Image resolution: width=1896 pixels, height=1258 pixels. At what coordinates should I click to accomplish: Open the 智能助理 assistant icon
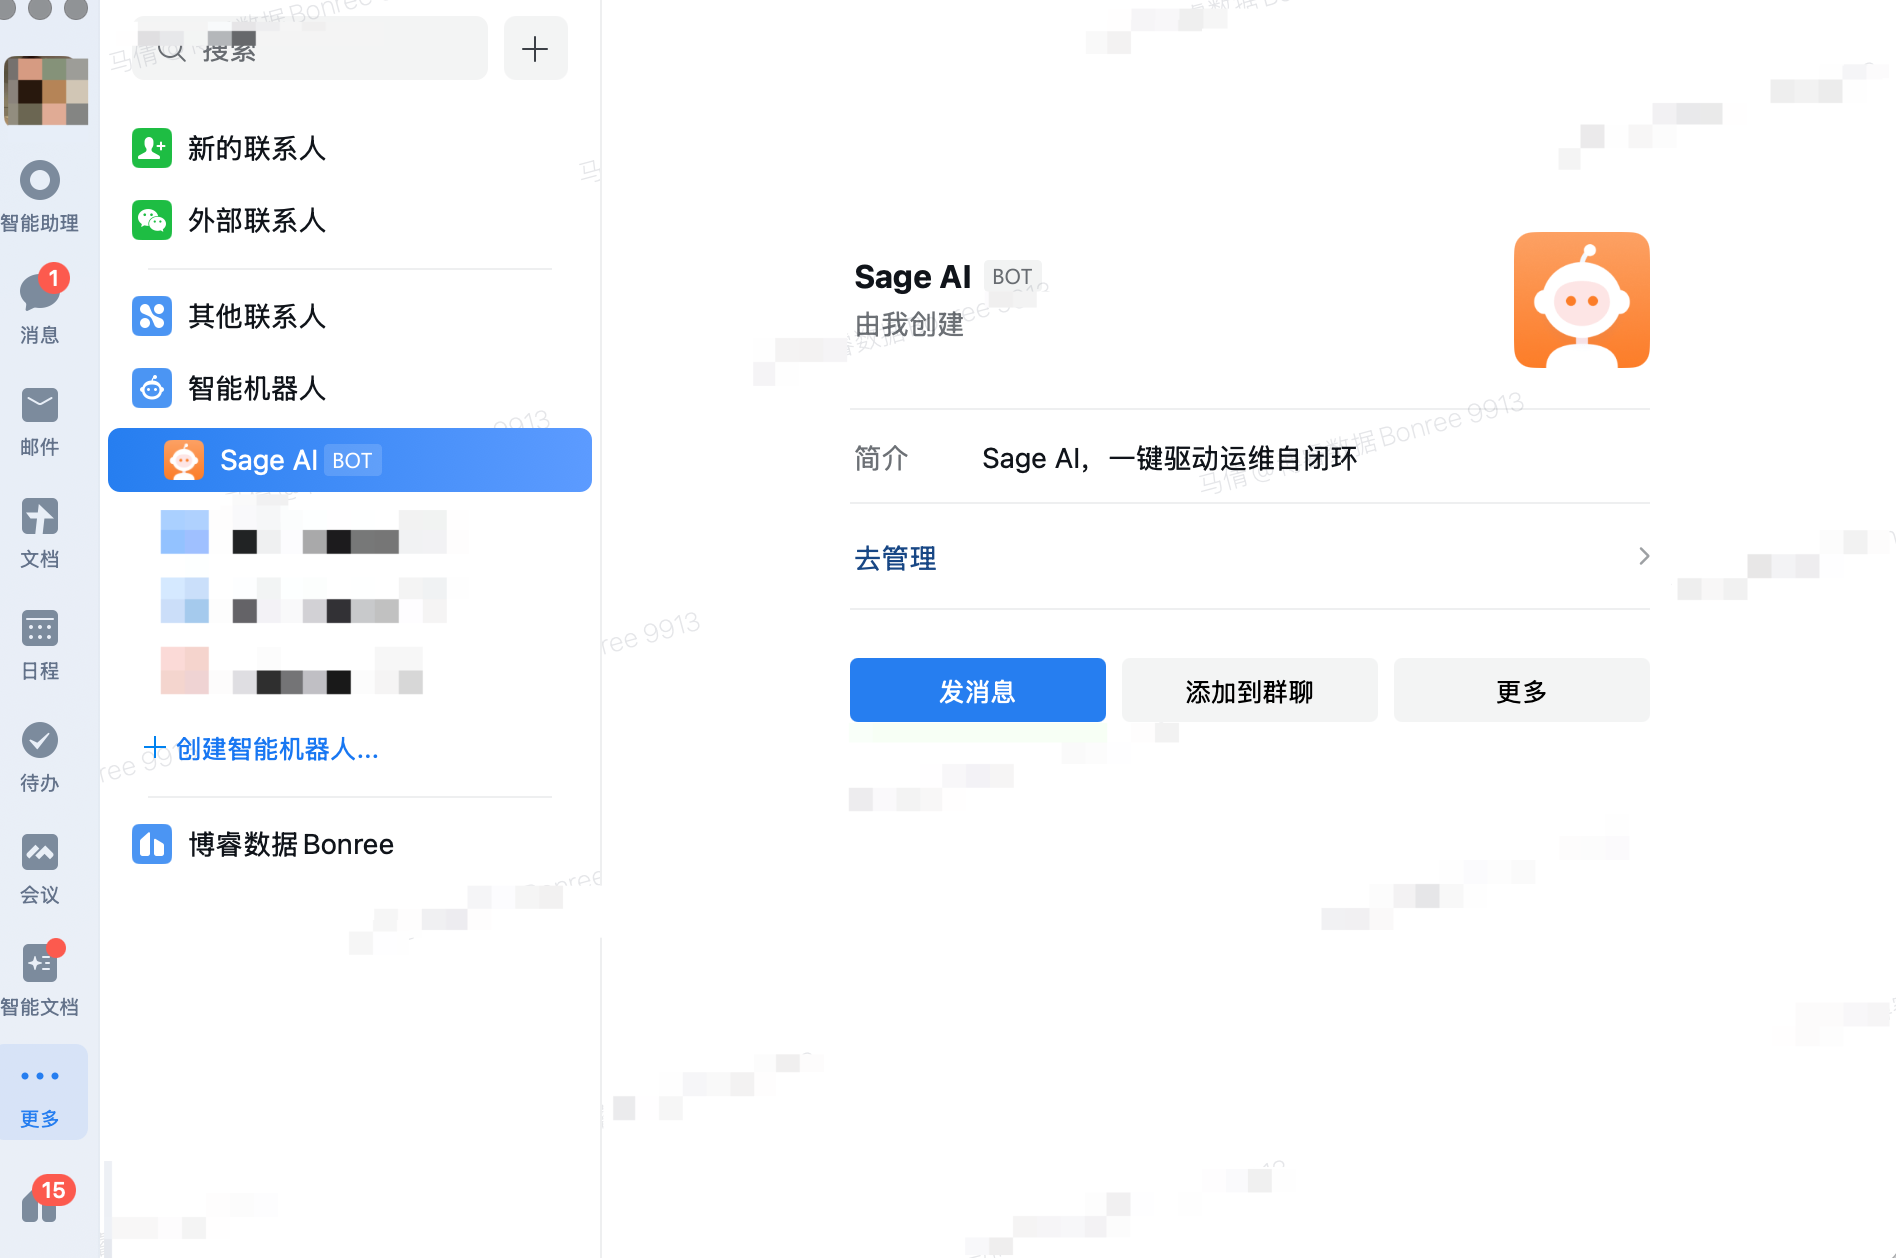(x=40, y=197)
